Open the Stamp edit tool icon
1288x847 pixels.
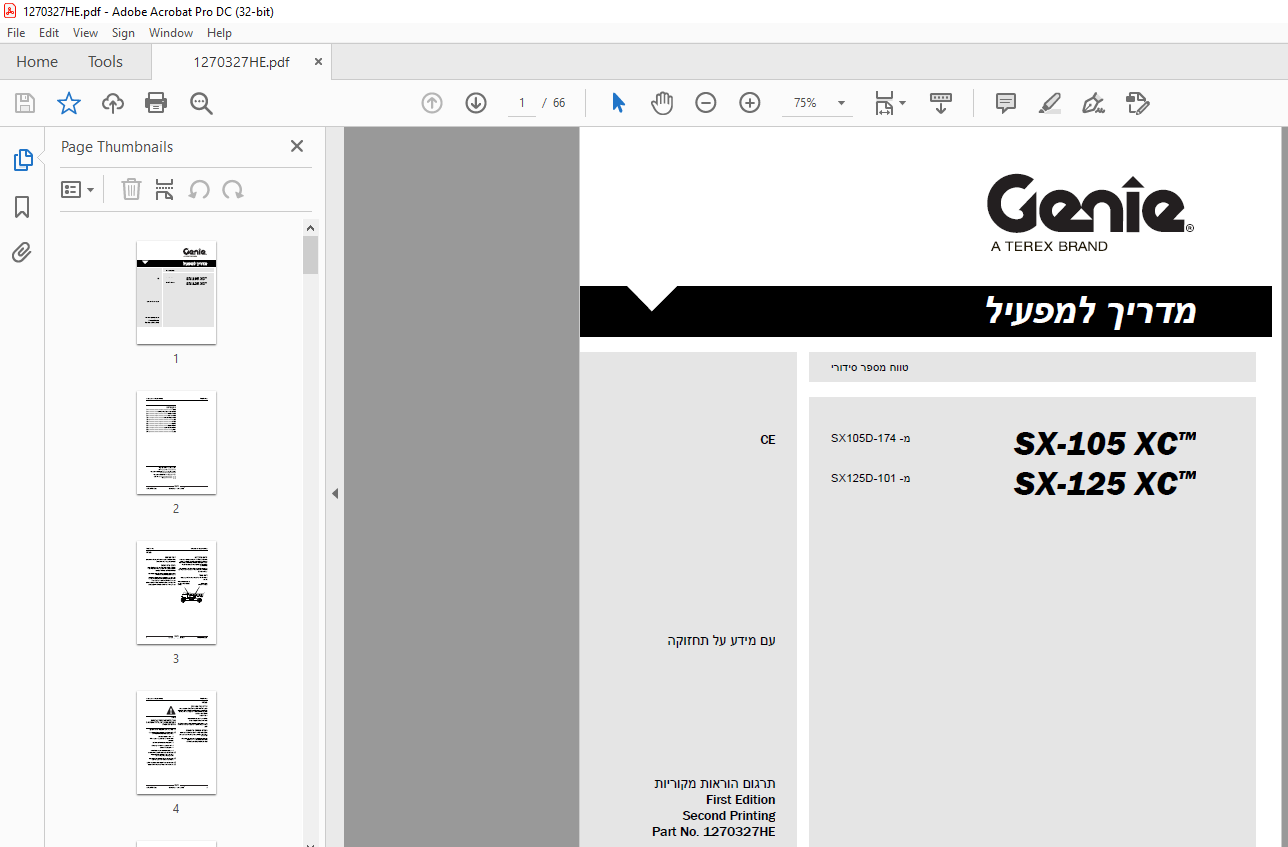coord(1137,103)
